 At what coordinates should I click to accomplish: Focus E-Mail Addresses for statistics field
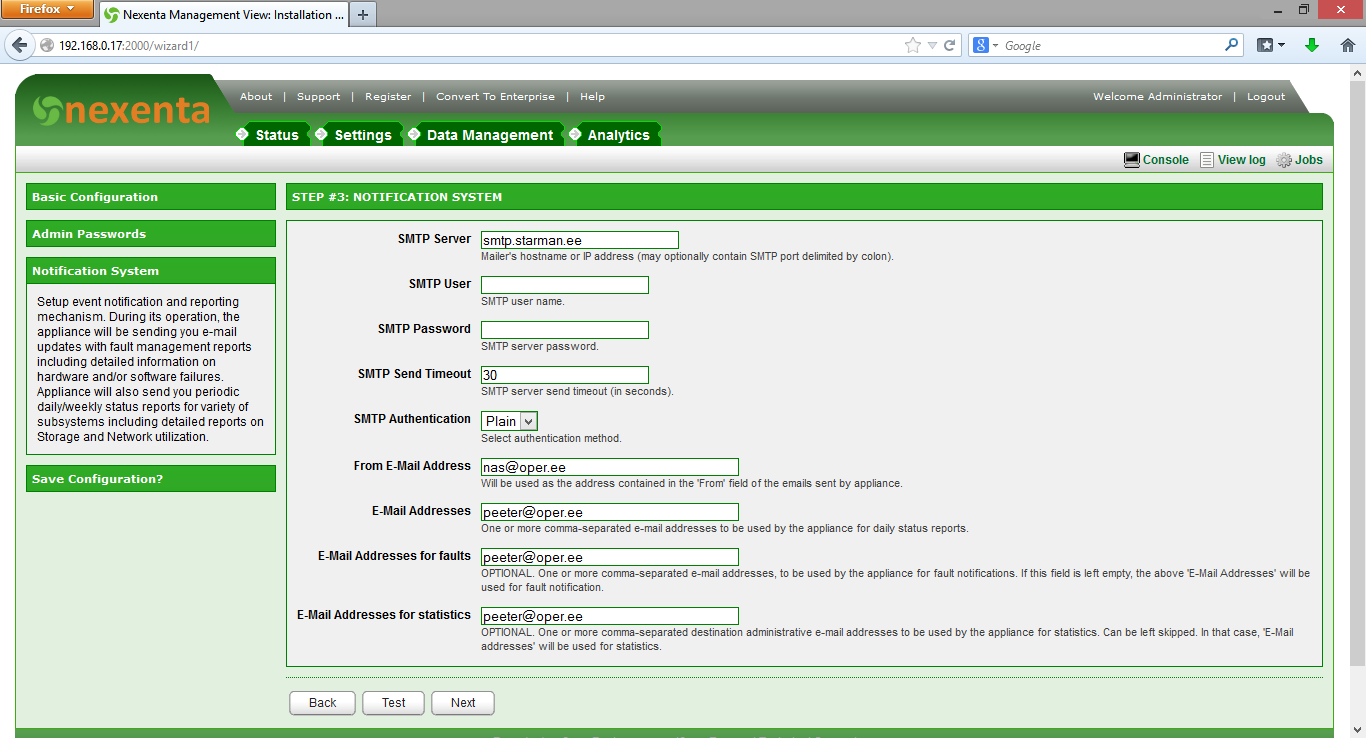[610, 616]
